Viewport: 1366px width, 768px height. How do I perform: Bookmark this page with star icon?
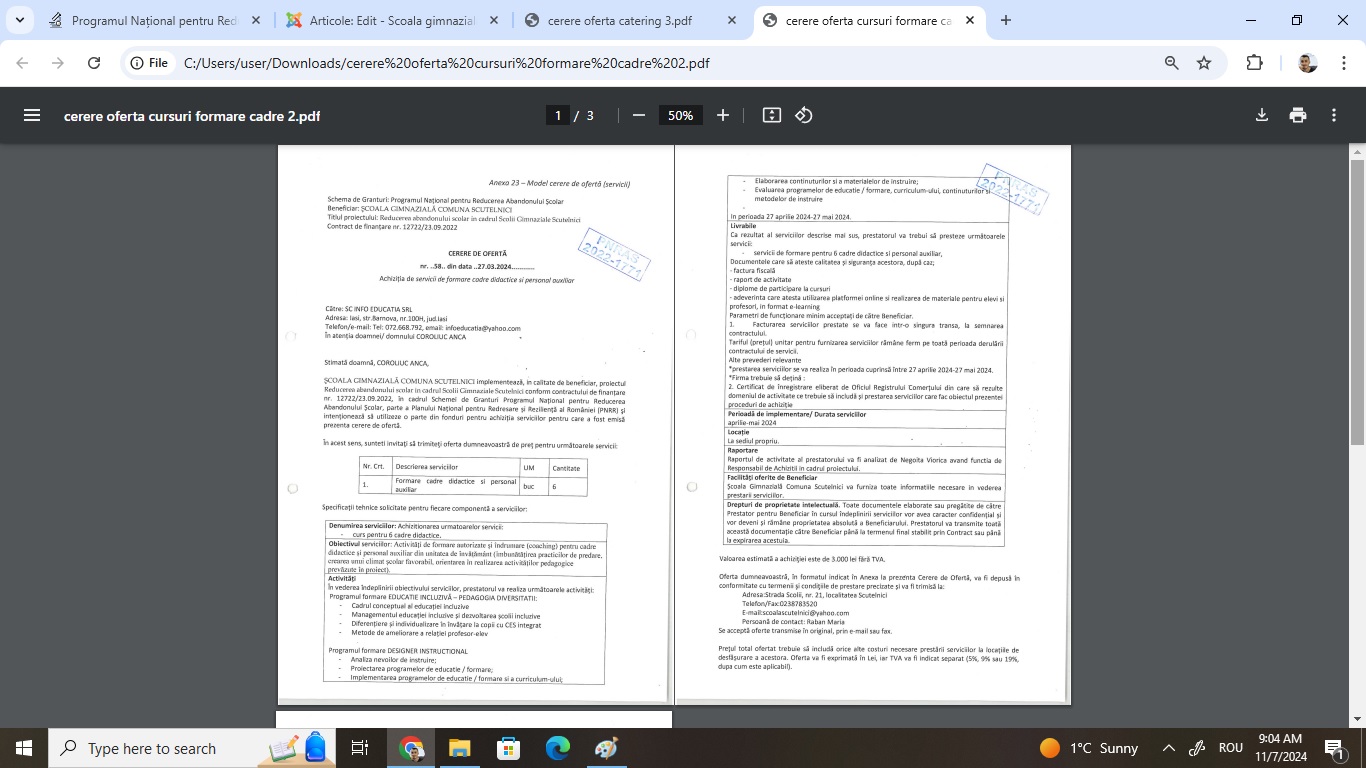(1204, 63)
